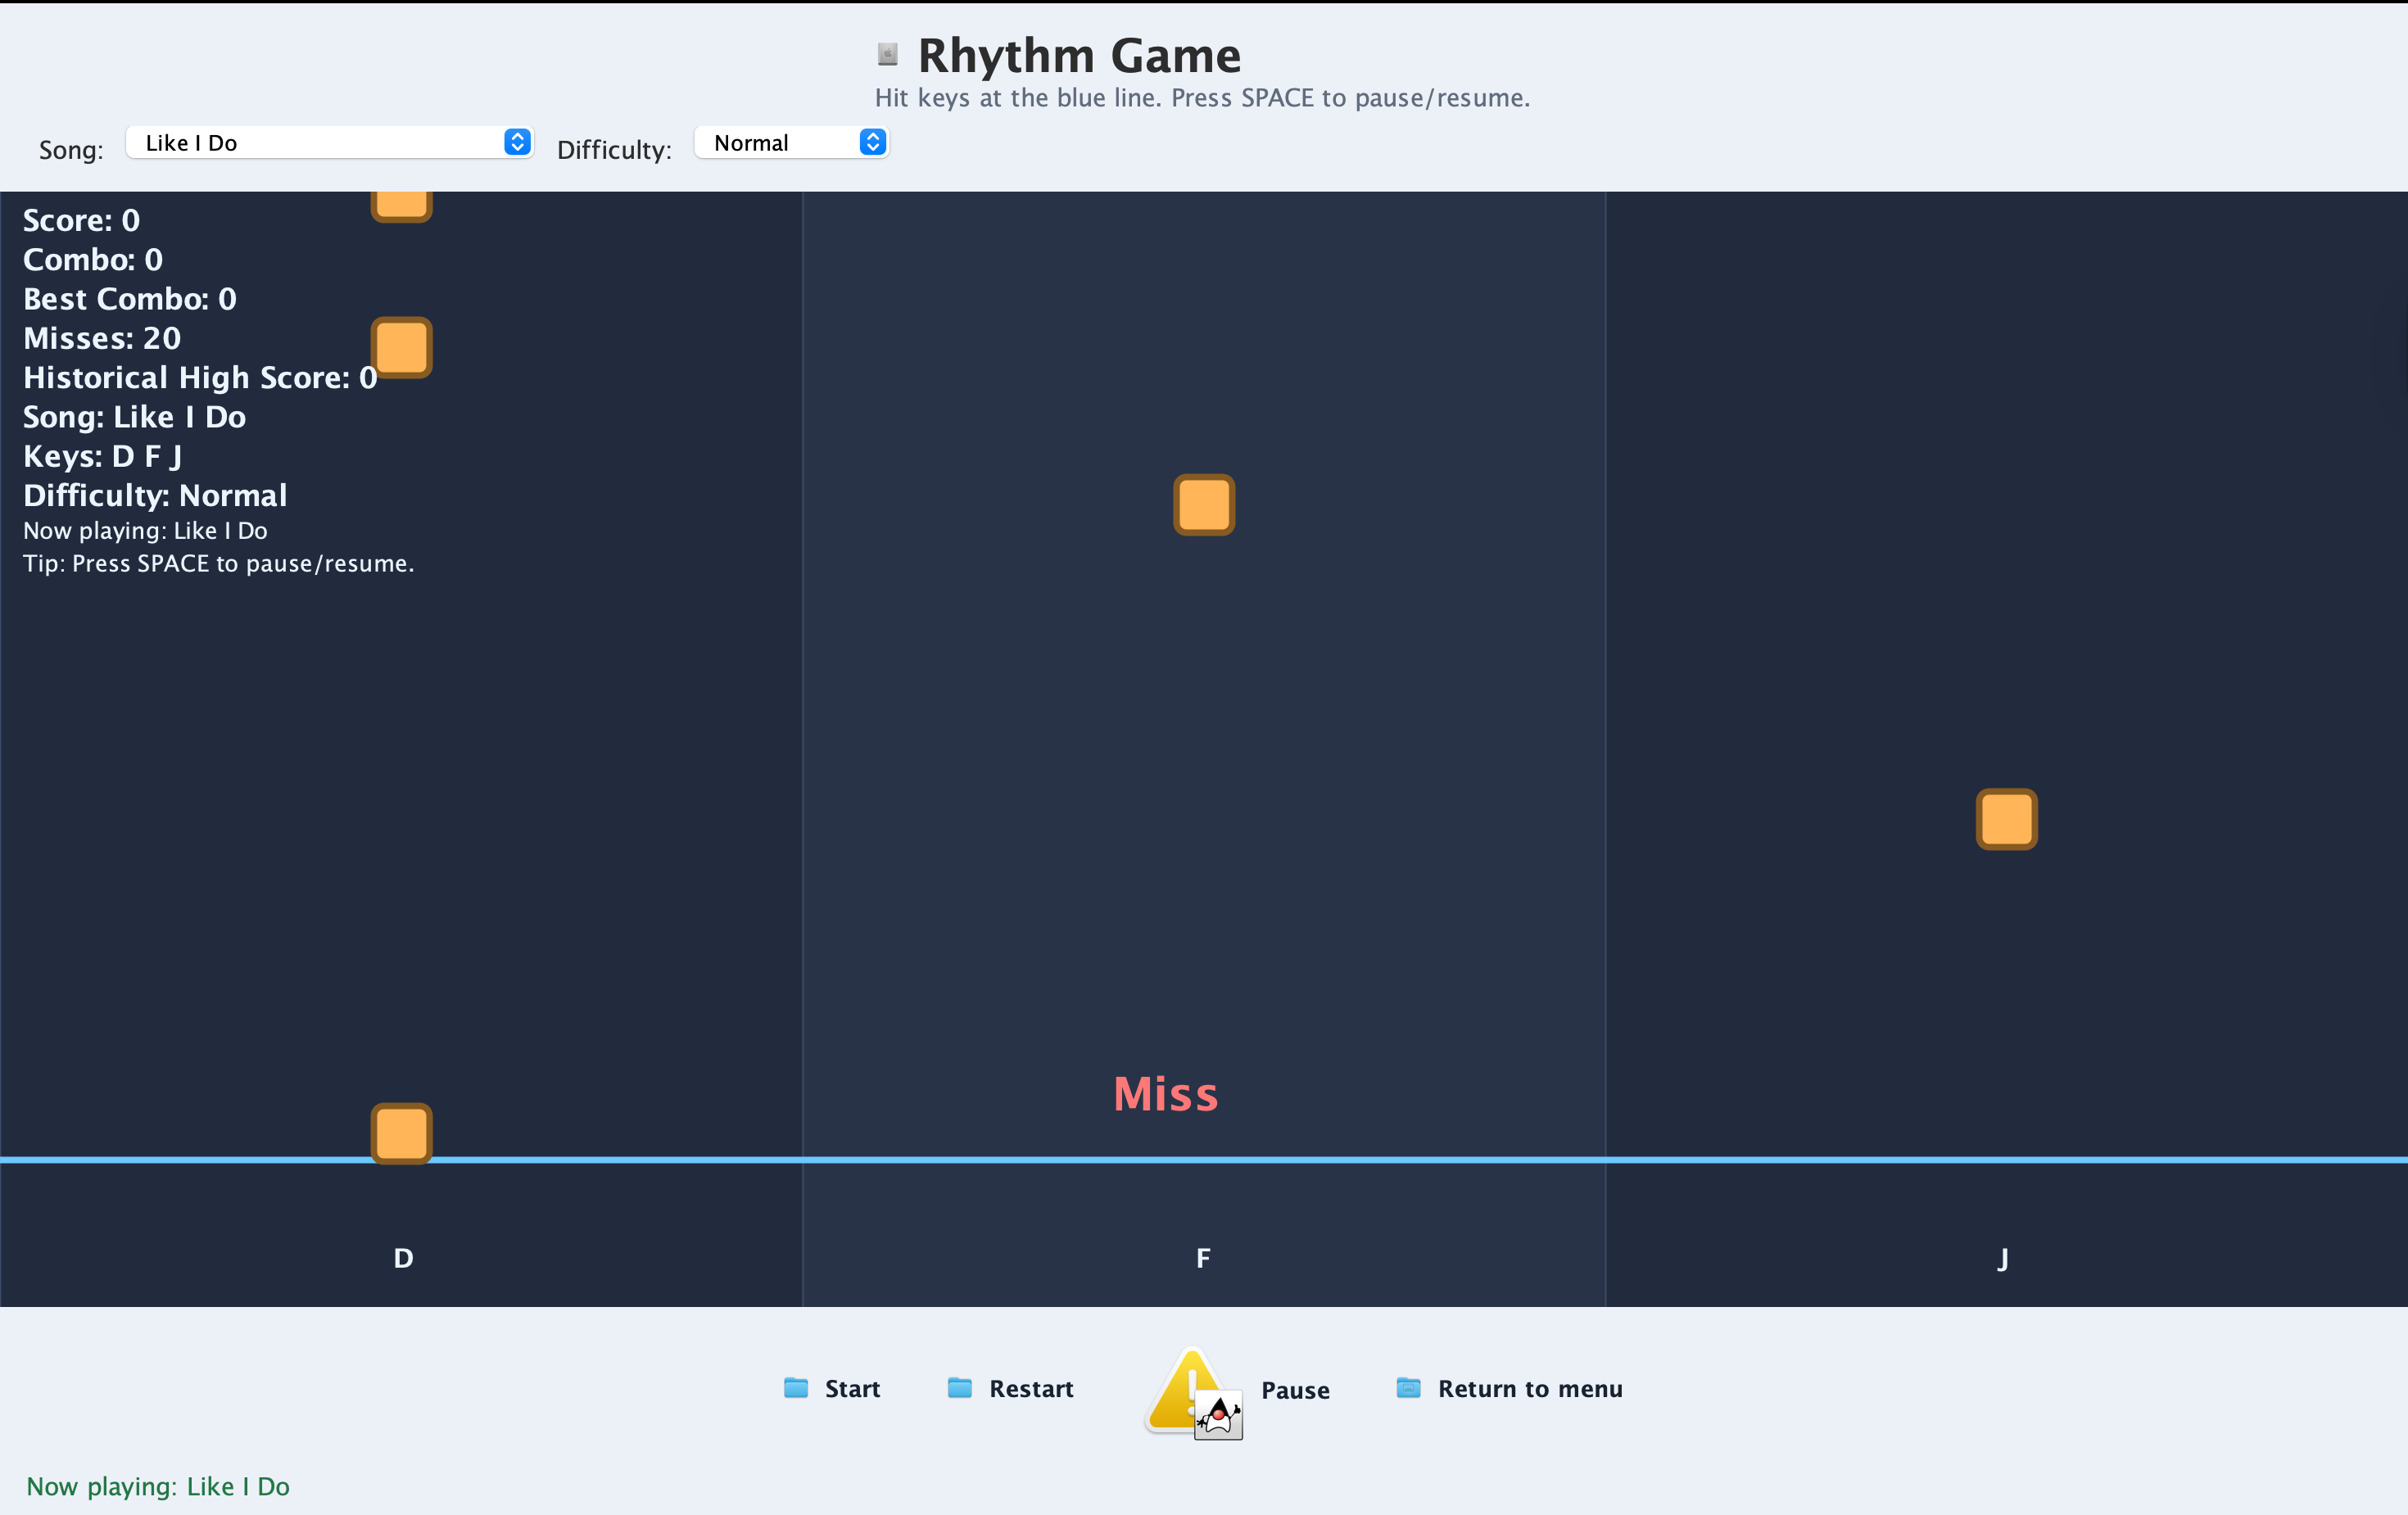This screenshot has width=2408, height=1515.
Task: Click the folder icon beside Return to menu
Action: coord(1409,1388)
